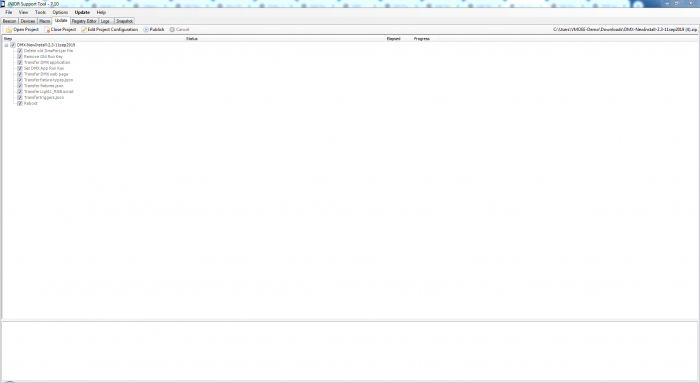Switch to the Devices tab
Screen dimensions: 700x383
tap(28, 21)
